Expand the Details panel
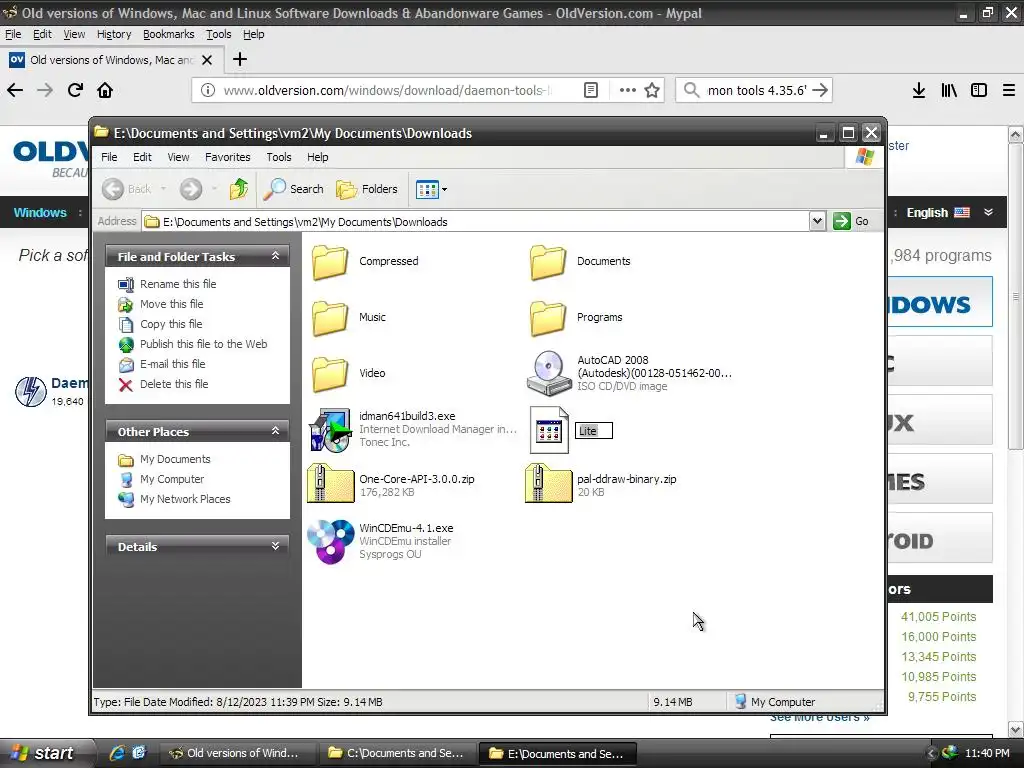 pyautogui.click(x=276, y=546)
